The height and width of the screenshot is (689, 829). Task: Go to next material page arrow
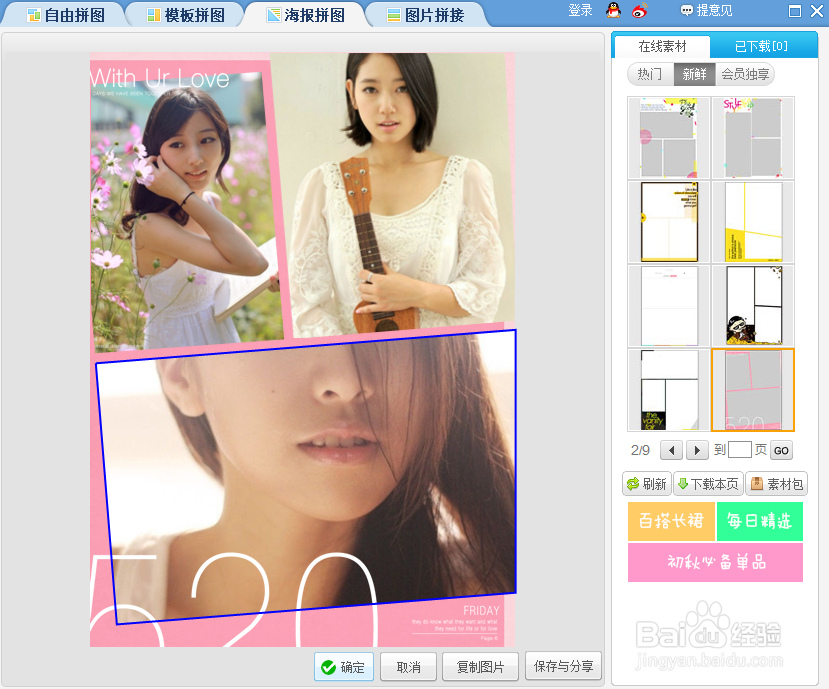point(697,451)
